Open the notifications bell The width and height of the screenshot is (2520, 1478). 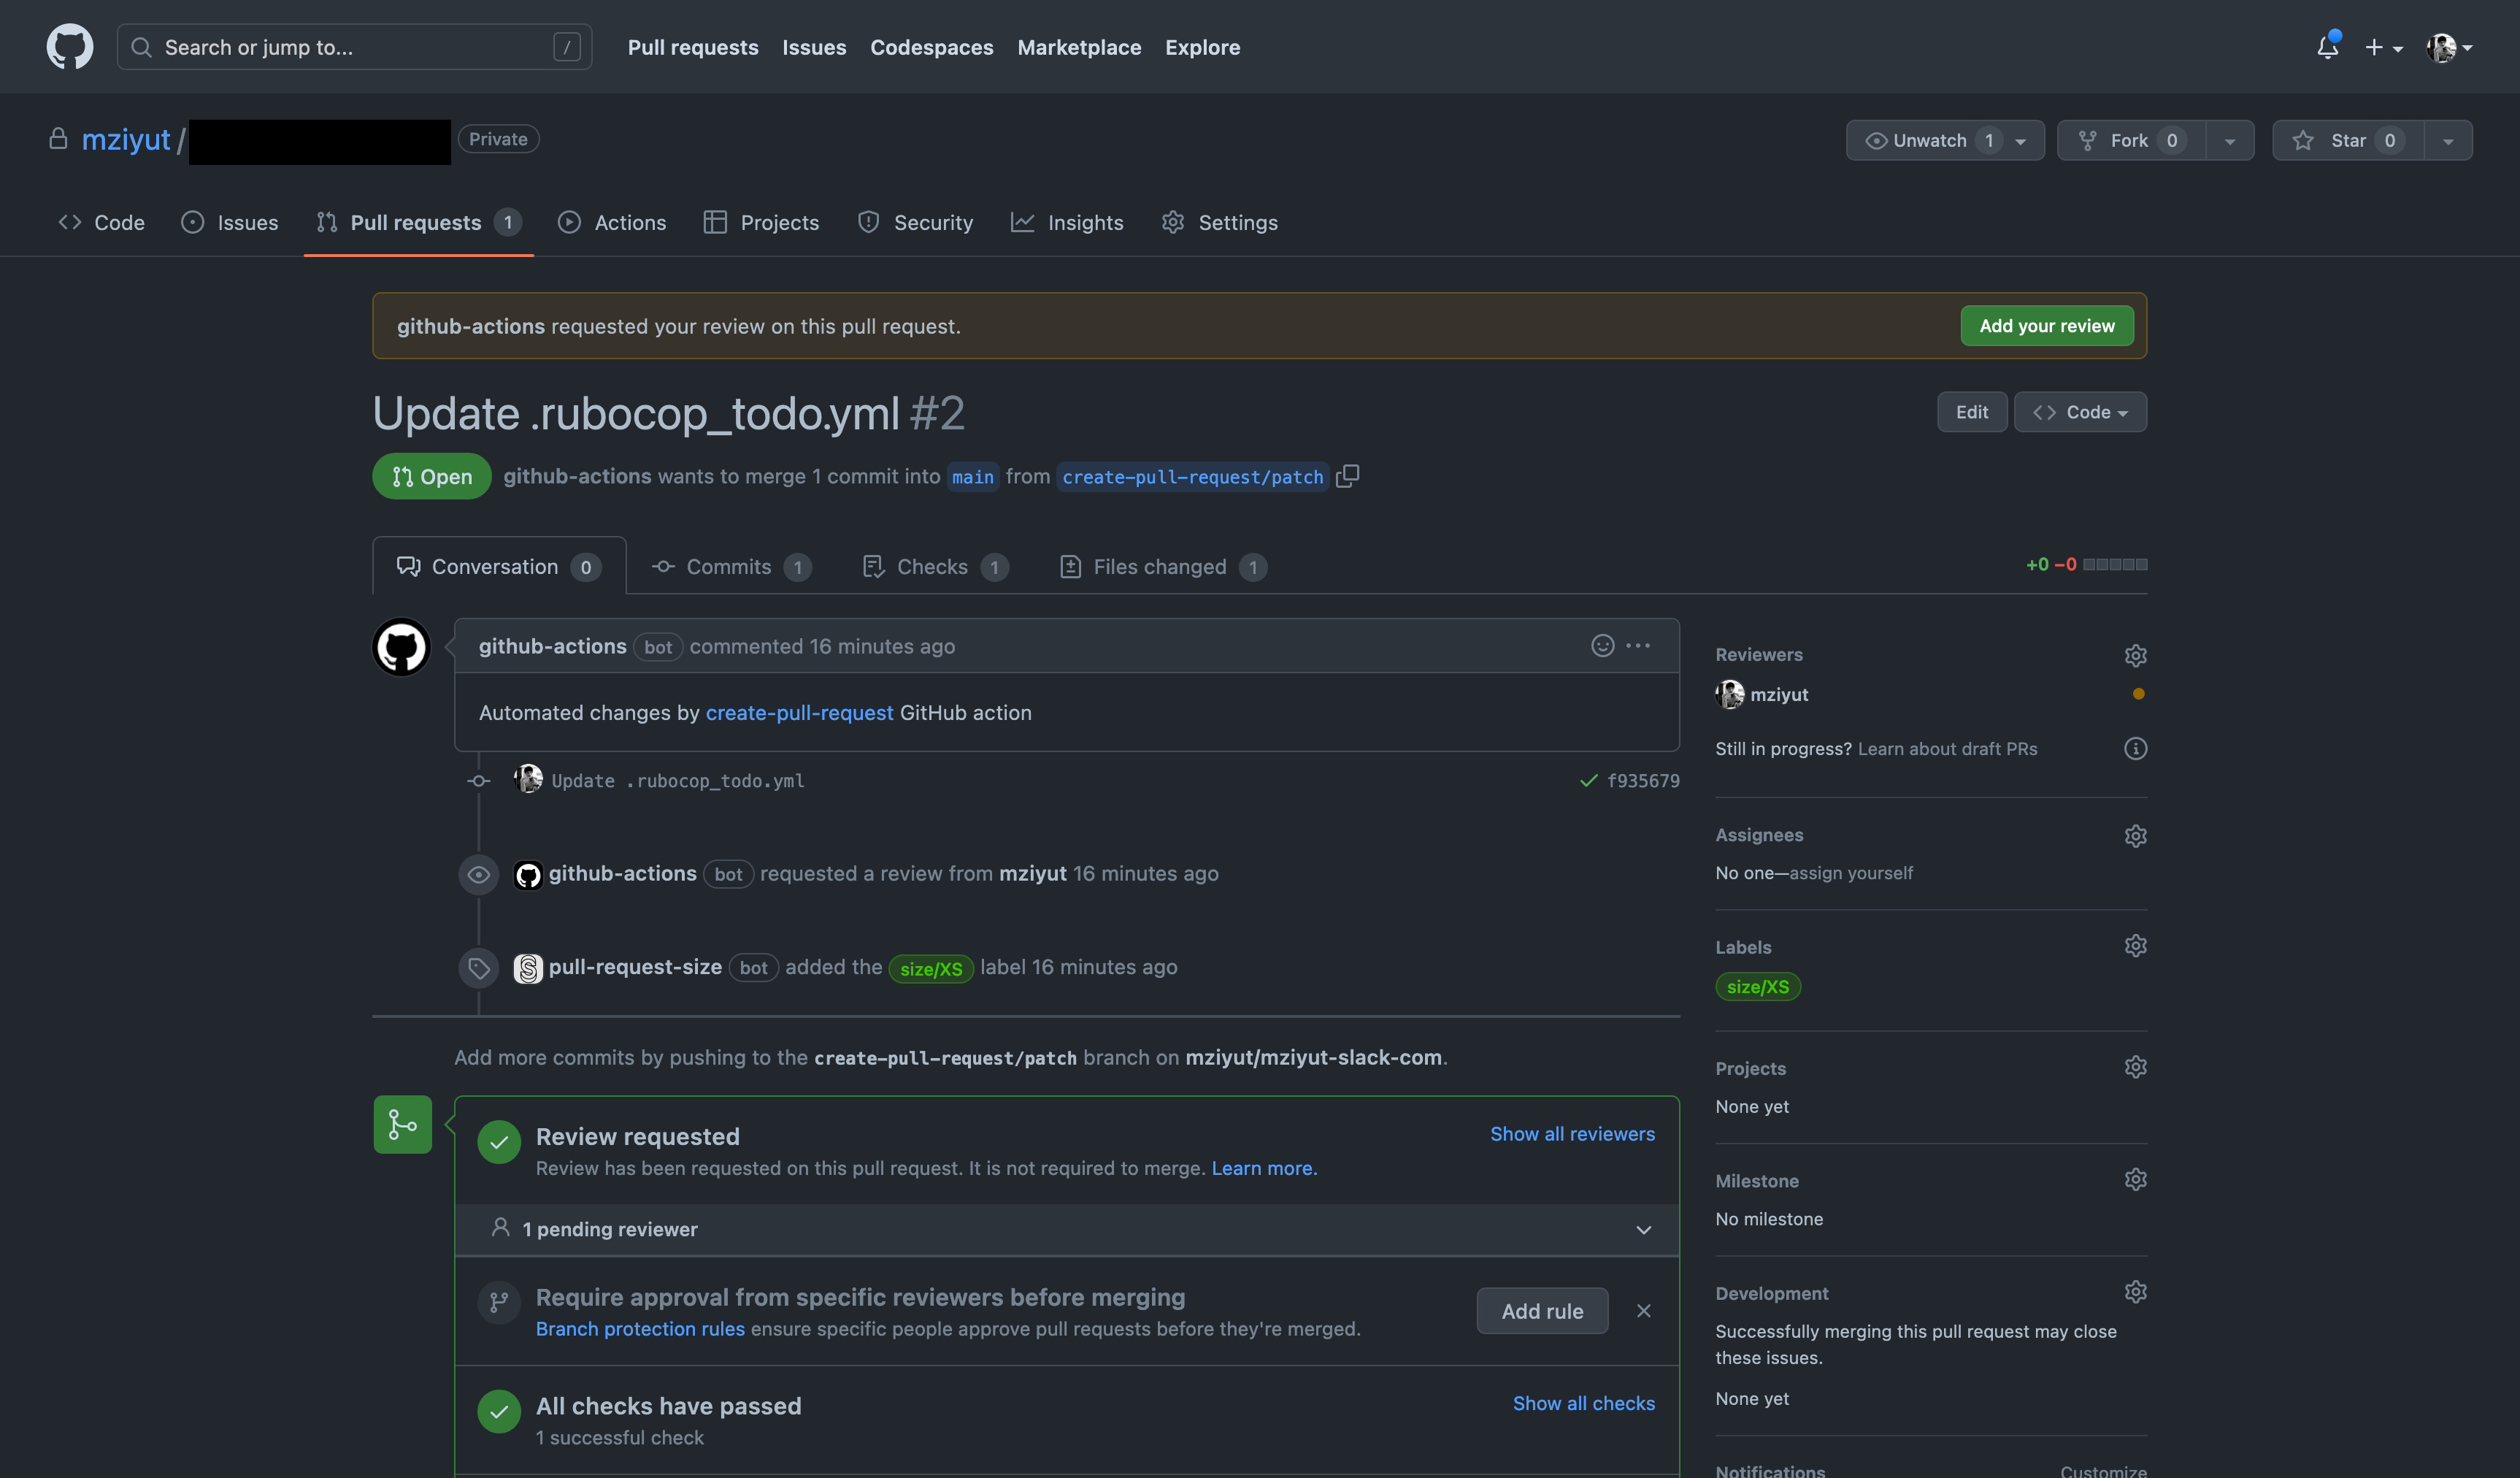click(x=2328, y=47)
